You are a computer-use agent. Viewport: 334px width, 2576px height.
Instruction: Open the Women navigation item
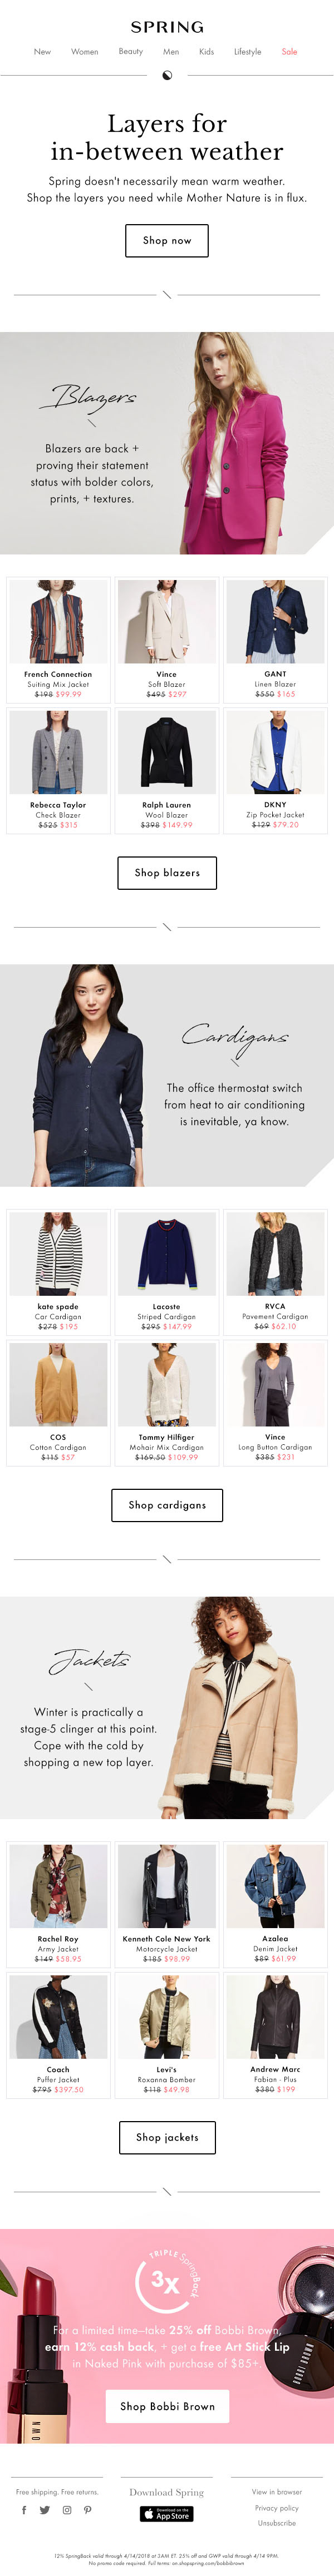[x=84, y=52]
